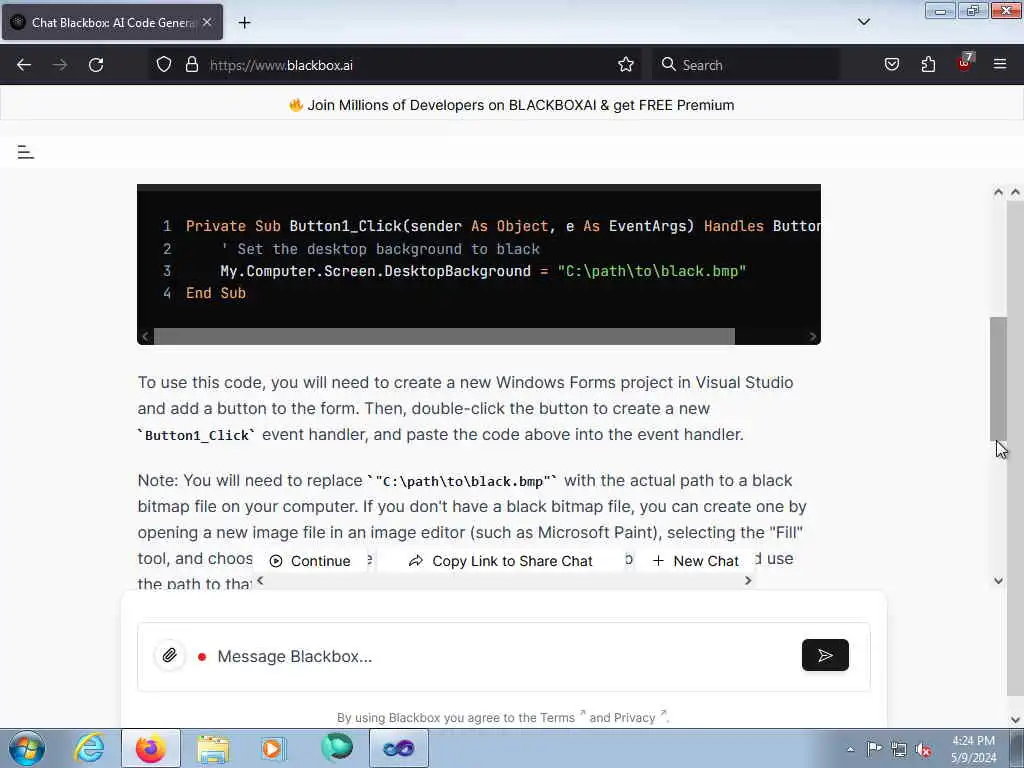
Task: Click the code block scroll right arrow
Action: pyautogui.click(x=812, y=336)
